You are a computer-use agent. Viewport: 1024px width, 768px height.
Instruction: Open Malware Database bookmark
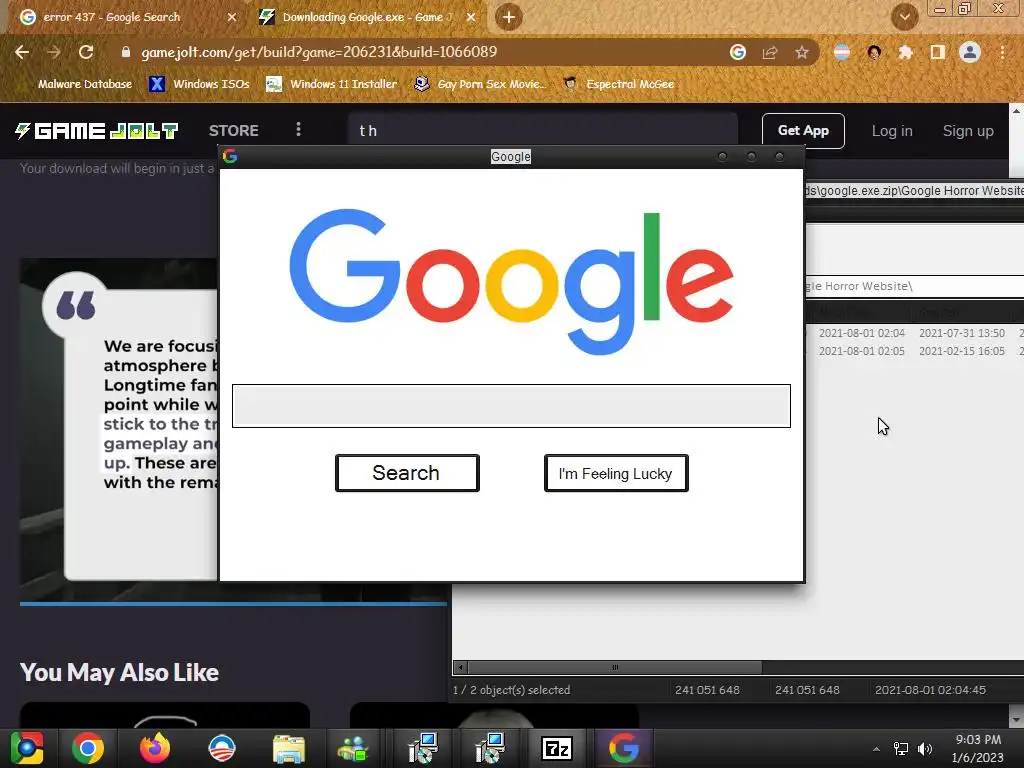(85, 84)
